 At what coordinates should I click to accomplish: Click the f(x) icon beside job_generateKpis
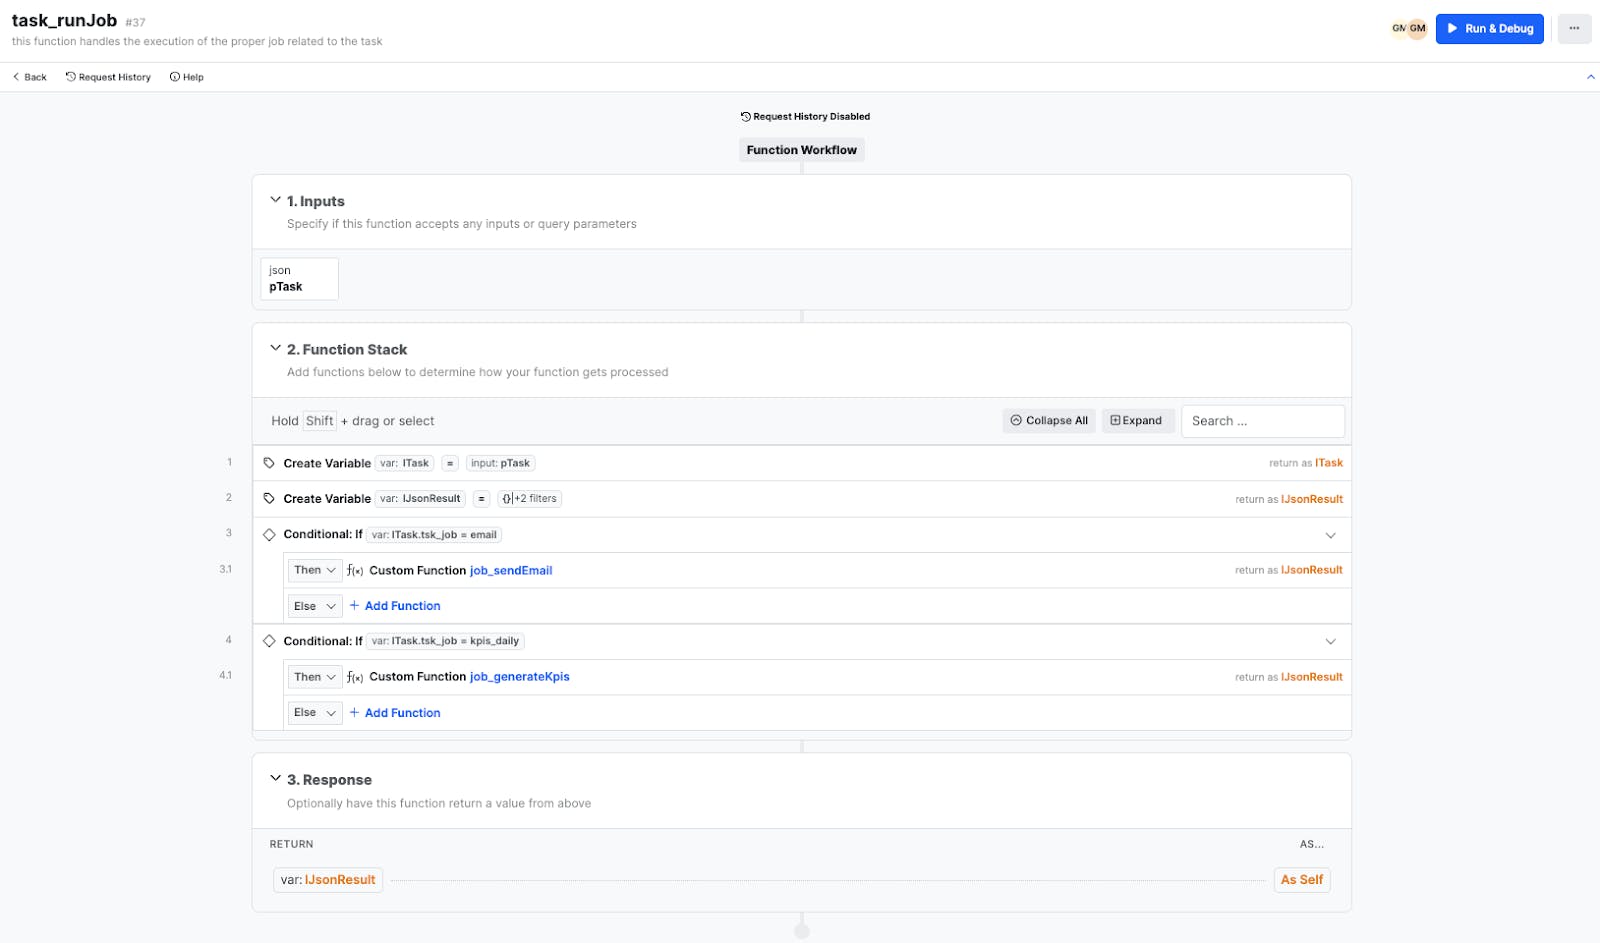pos(355,677)
